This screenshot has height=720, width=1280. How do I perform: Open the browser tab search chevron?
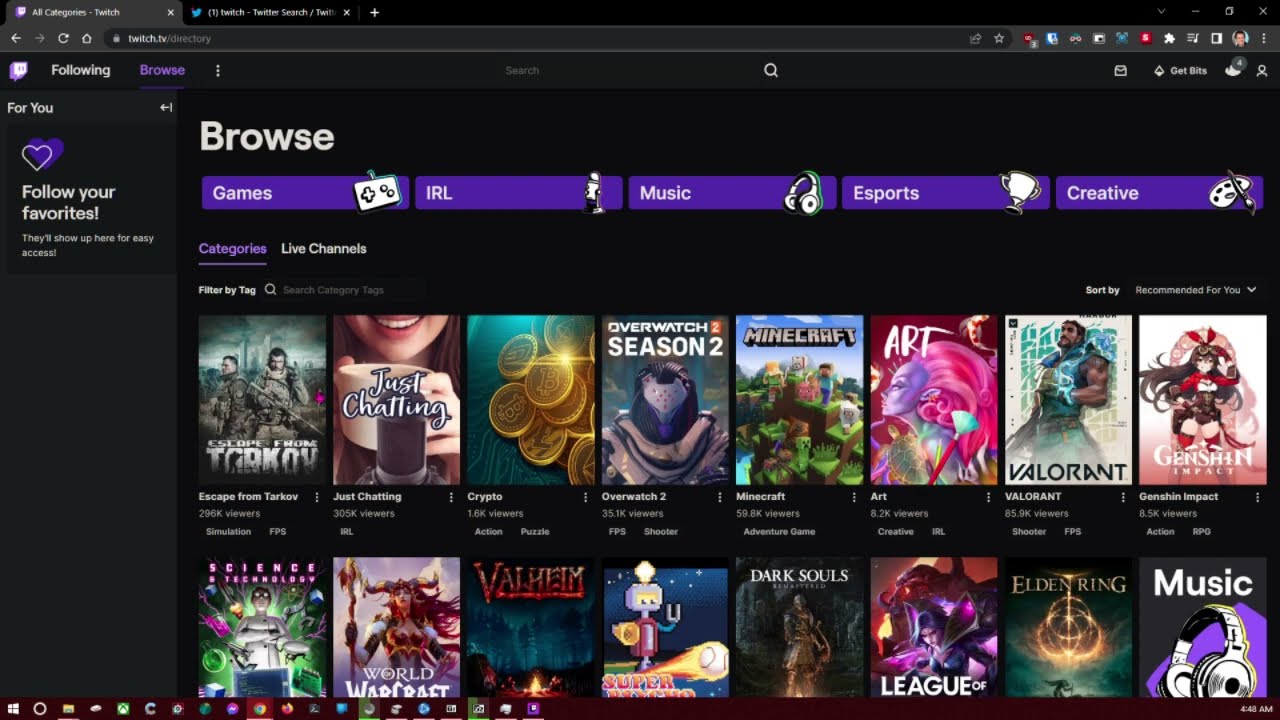(x=1161, y=12)
